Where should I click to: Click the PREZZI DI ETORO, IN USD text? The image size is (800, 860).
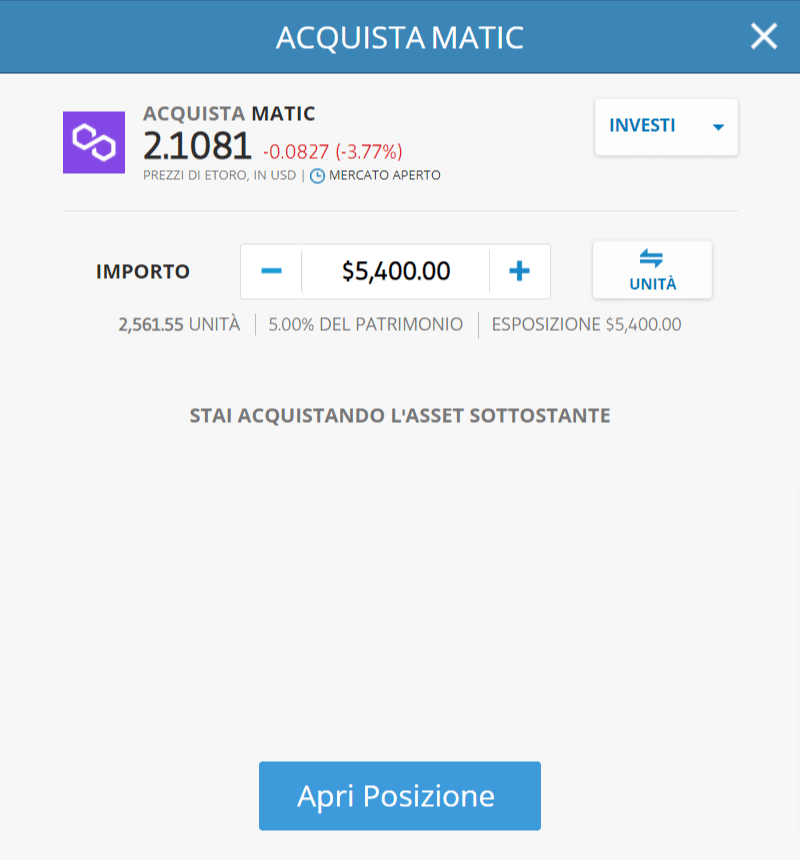[219, 176]
